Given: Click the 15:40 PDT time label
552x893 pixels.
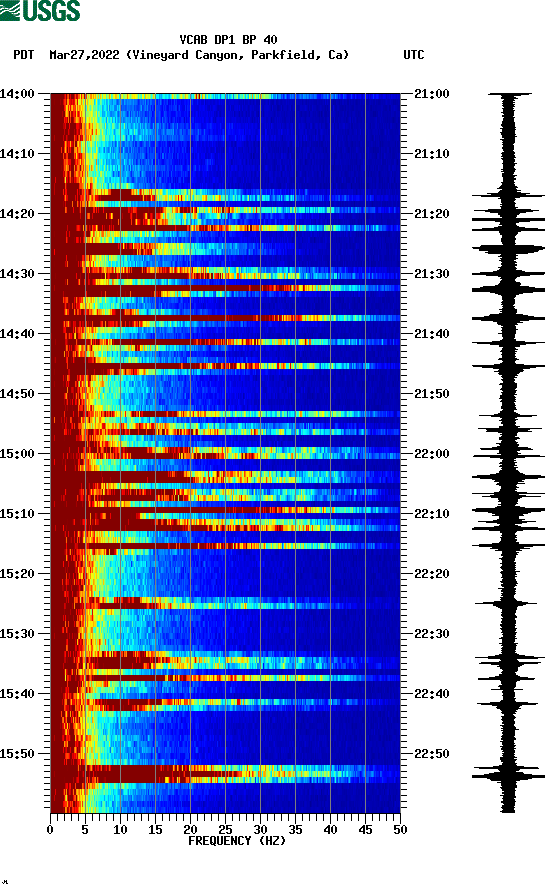Looking at the screenshot, I should [17, 694].
